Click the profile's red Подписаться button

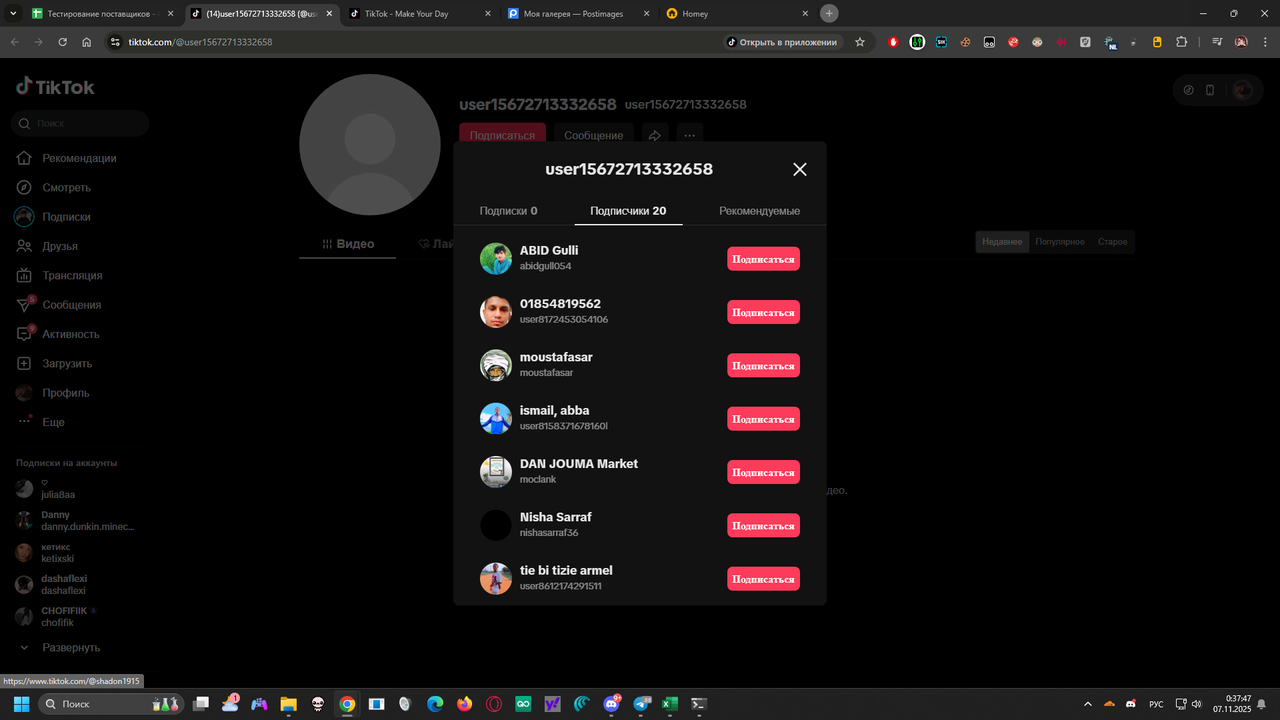(502, 135)
